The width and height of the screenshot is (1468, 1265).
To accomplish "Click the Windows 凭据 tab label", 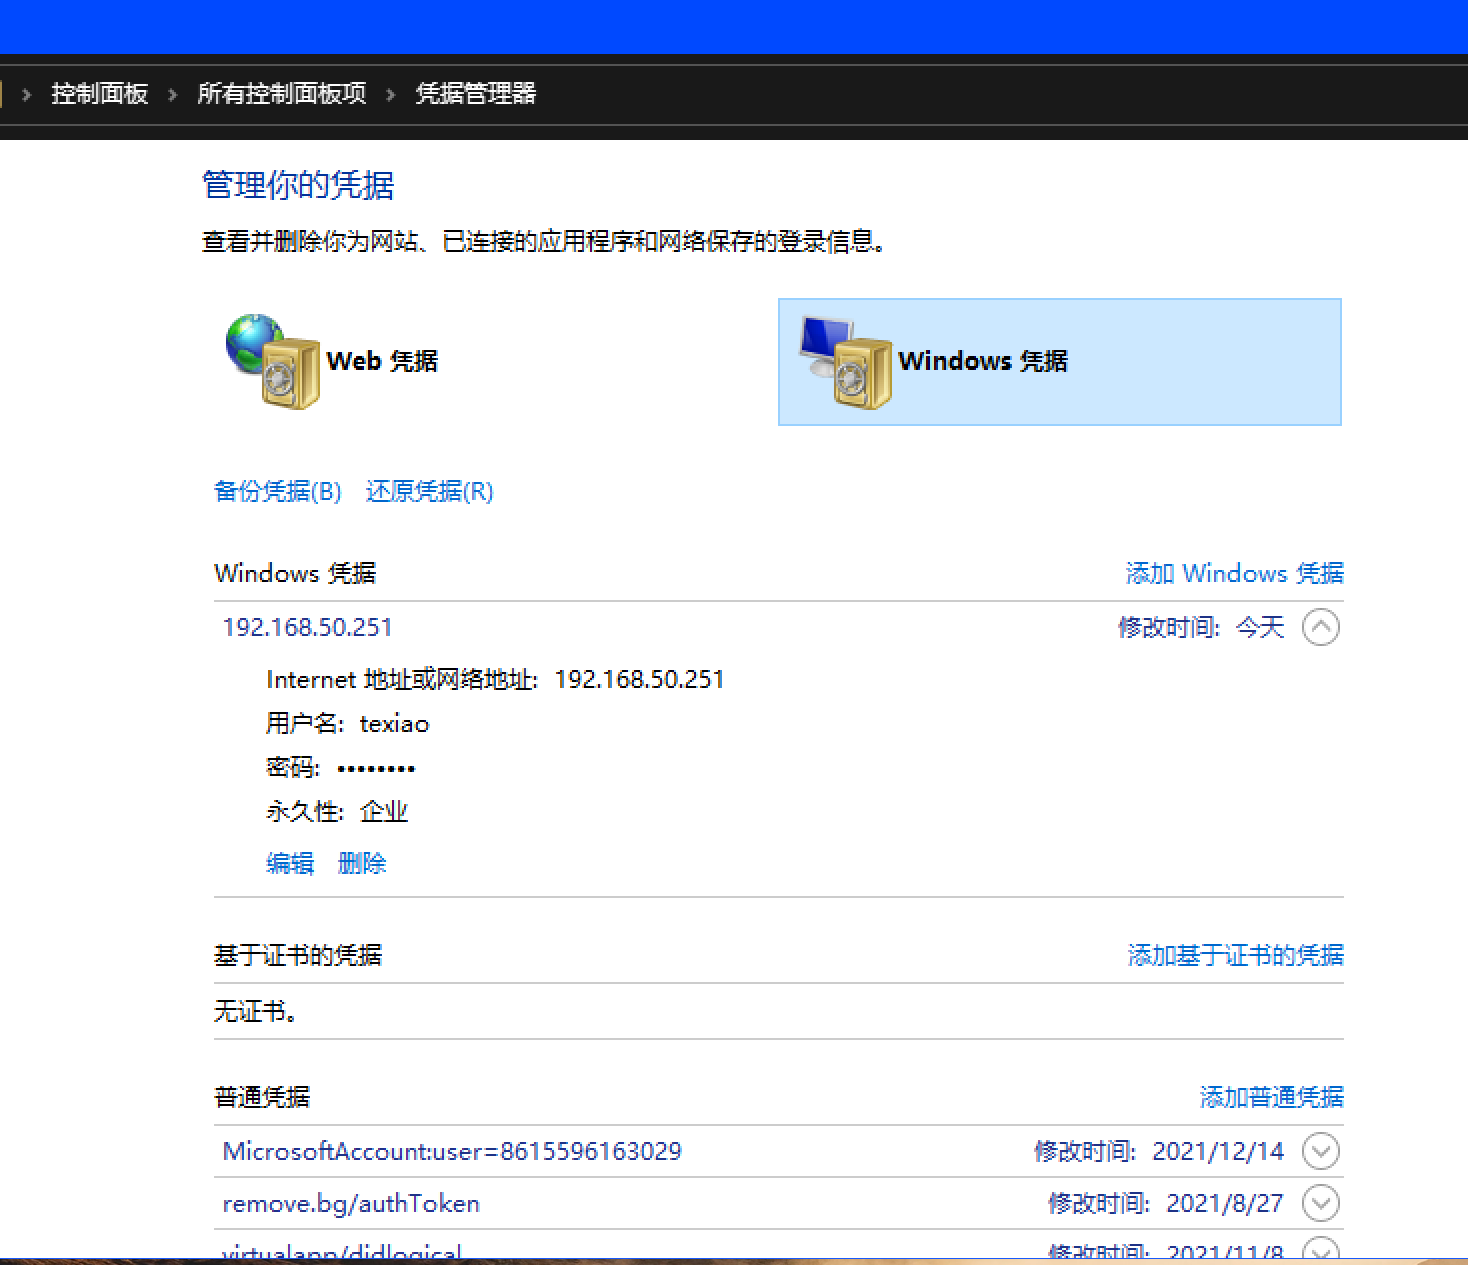I will pyautogui.click(x=983, y=361).
